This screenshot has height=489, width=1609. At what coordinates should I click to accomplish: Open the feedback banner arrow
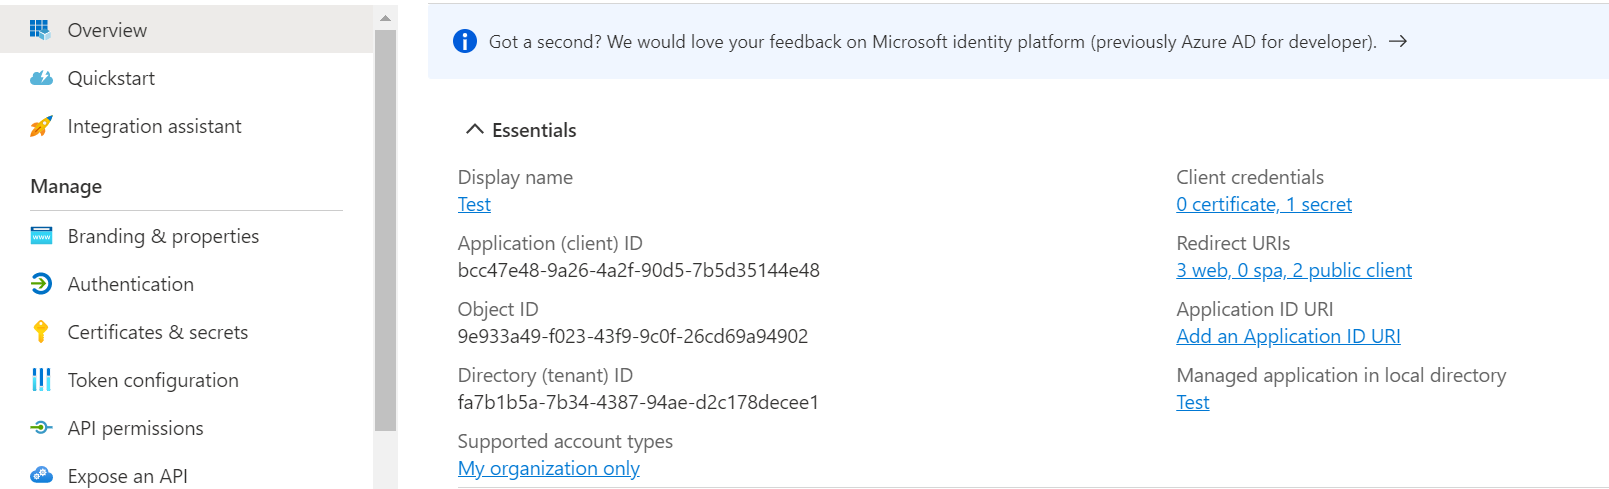pyautogui.click(x=1398, y=41)
